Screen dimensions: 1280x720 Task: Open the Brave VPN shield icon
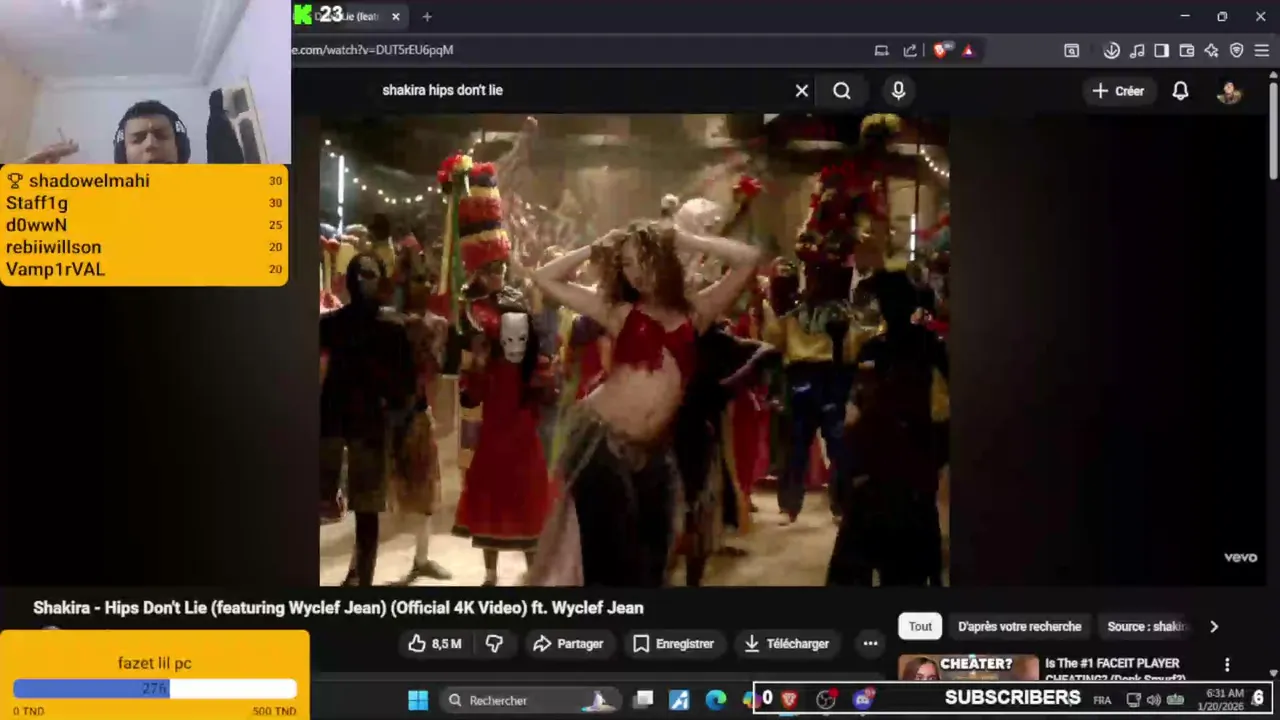(x=1236, y=50)
